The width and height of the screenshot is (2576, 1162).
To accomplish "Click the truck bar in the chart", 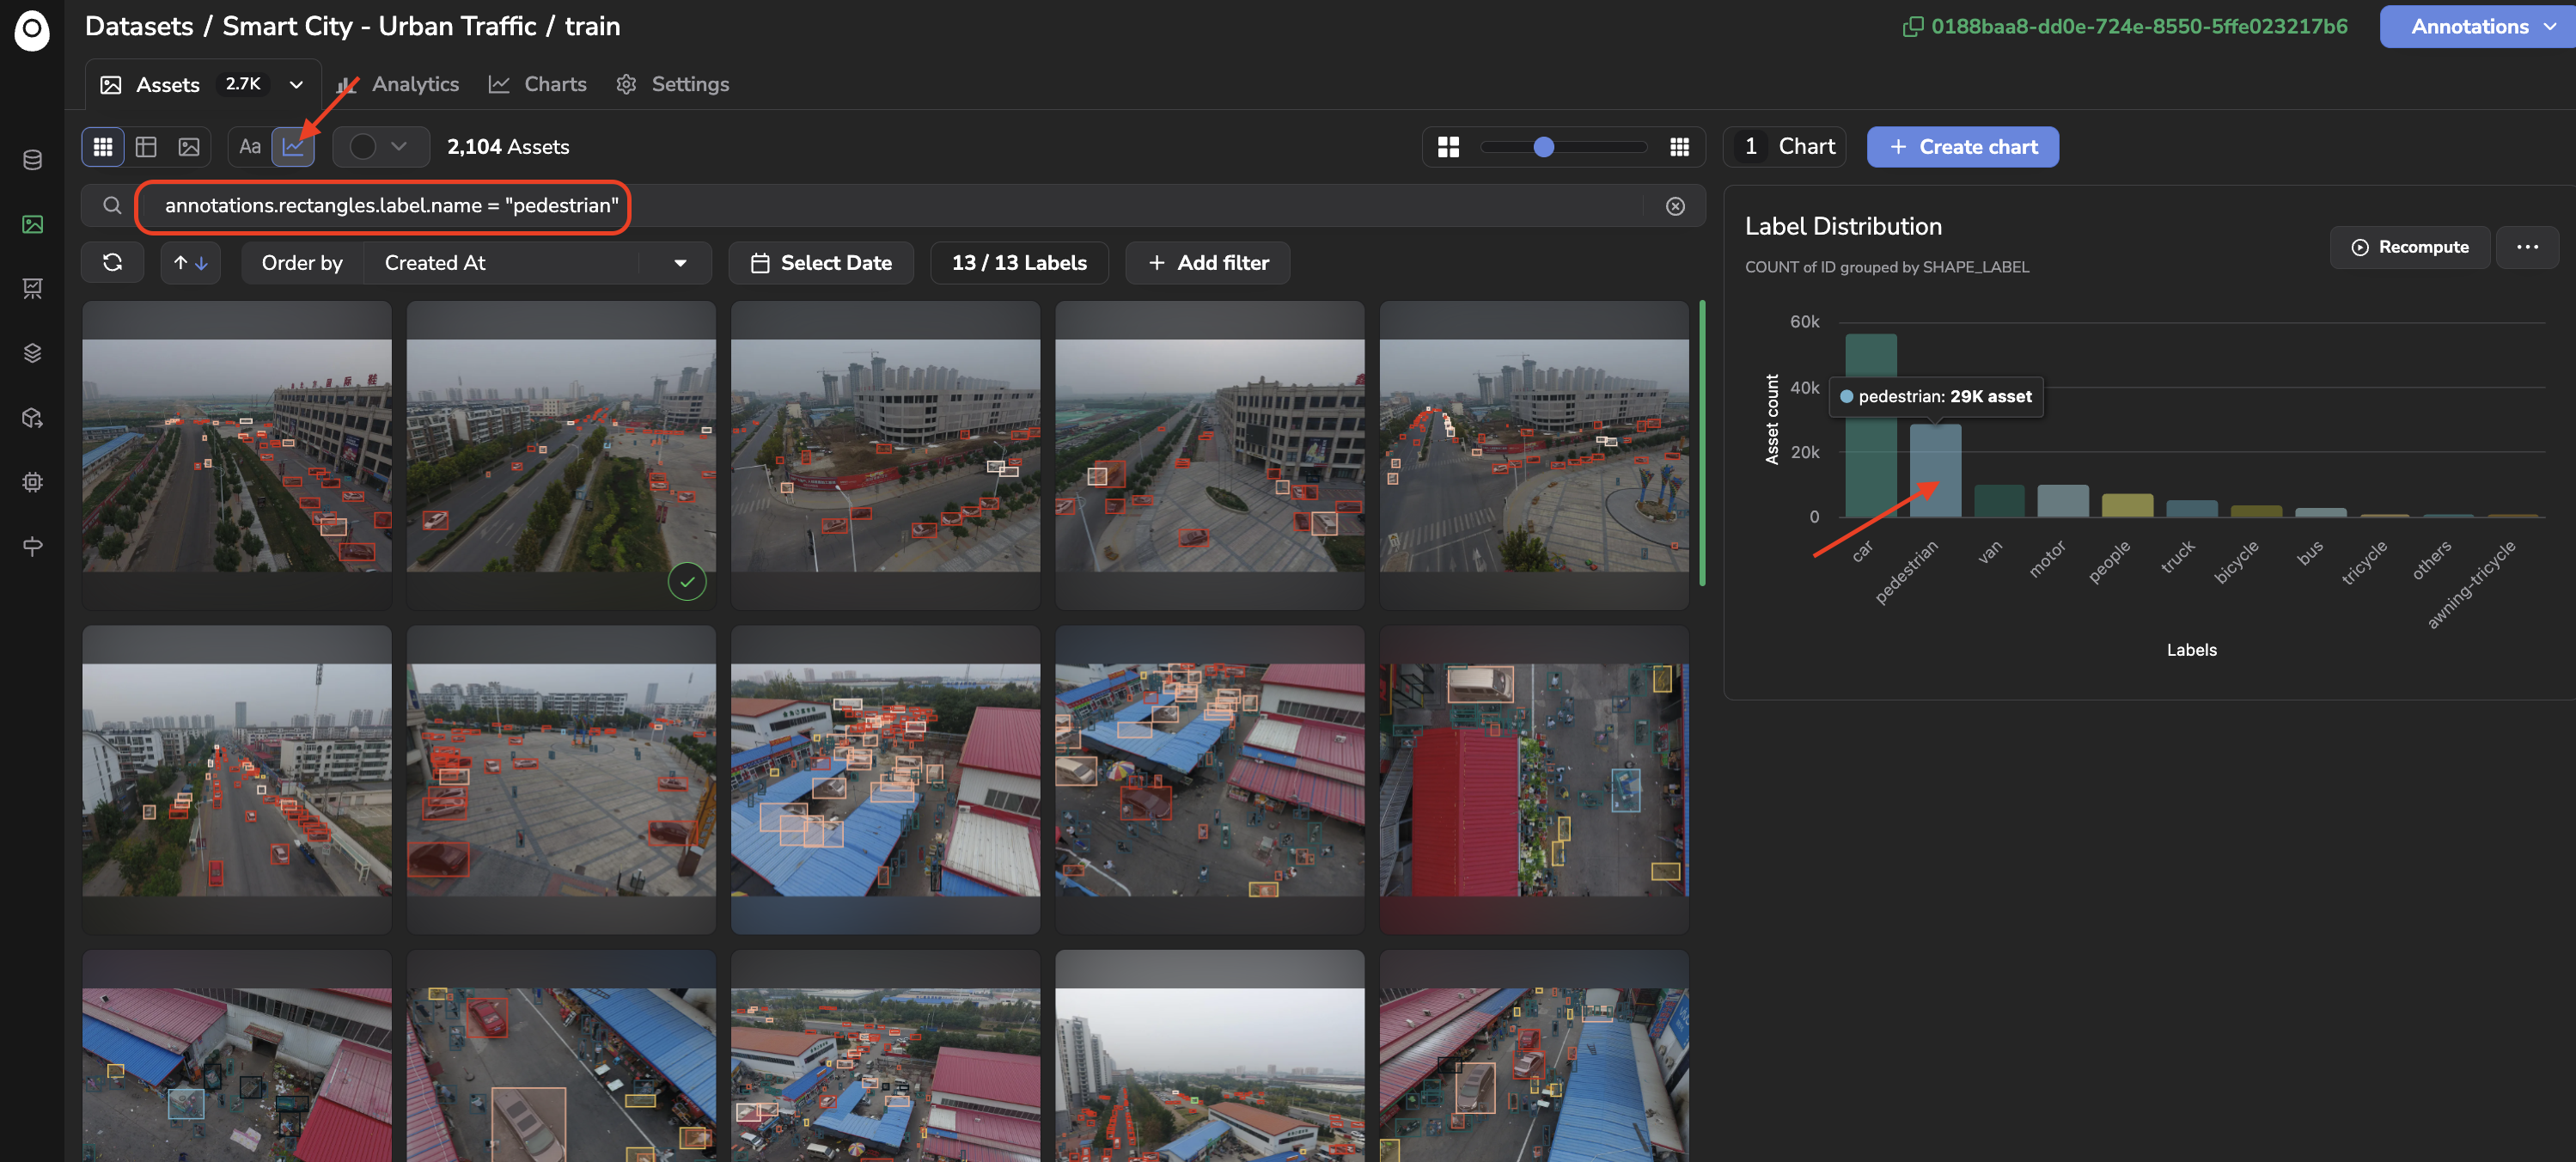I will click(x=2191, y=509).
